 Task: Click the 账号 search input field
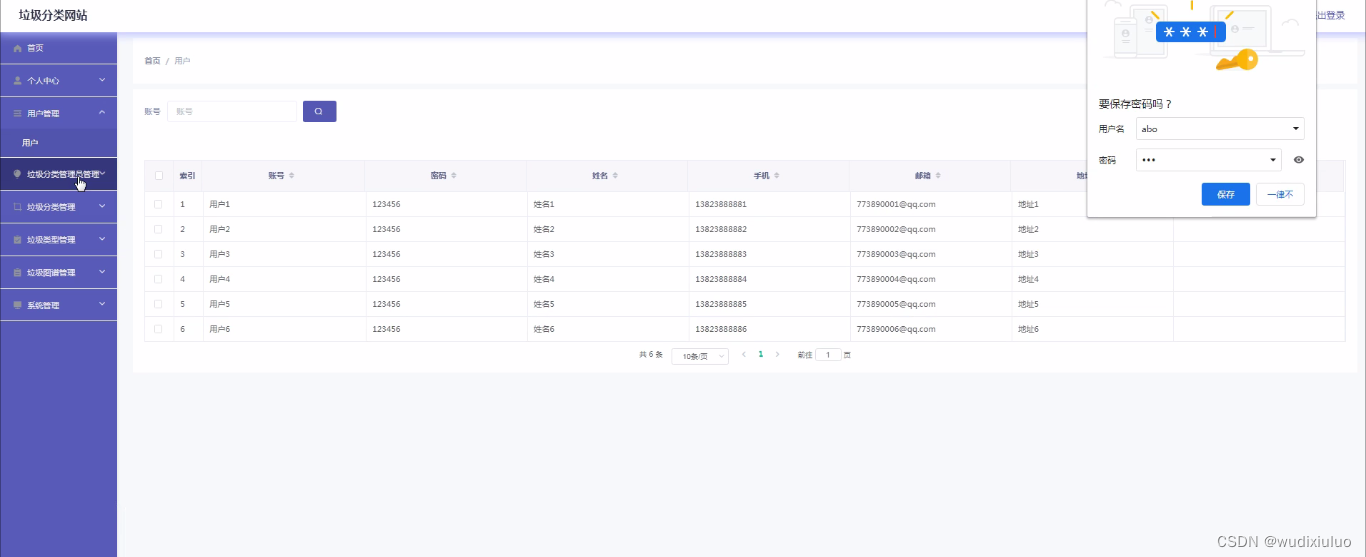pos(232,112)
